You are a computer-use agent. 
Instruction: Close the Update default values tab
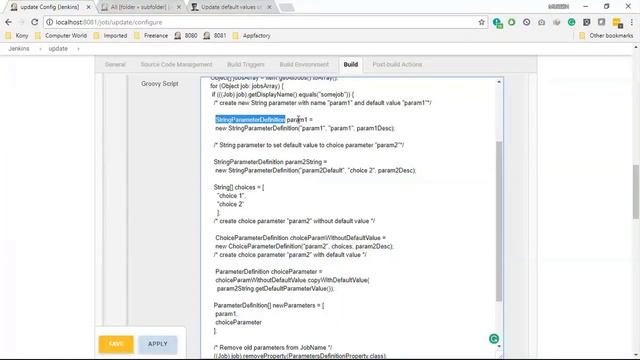tap(269, 7)
